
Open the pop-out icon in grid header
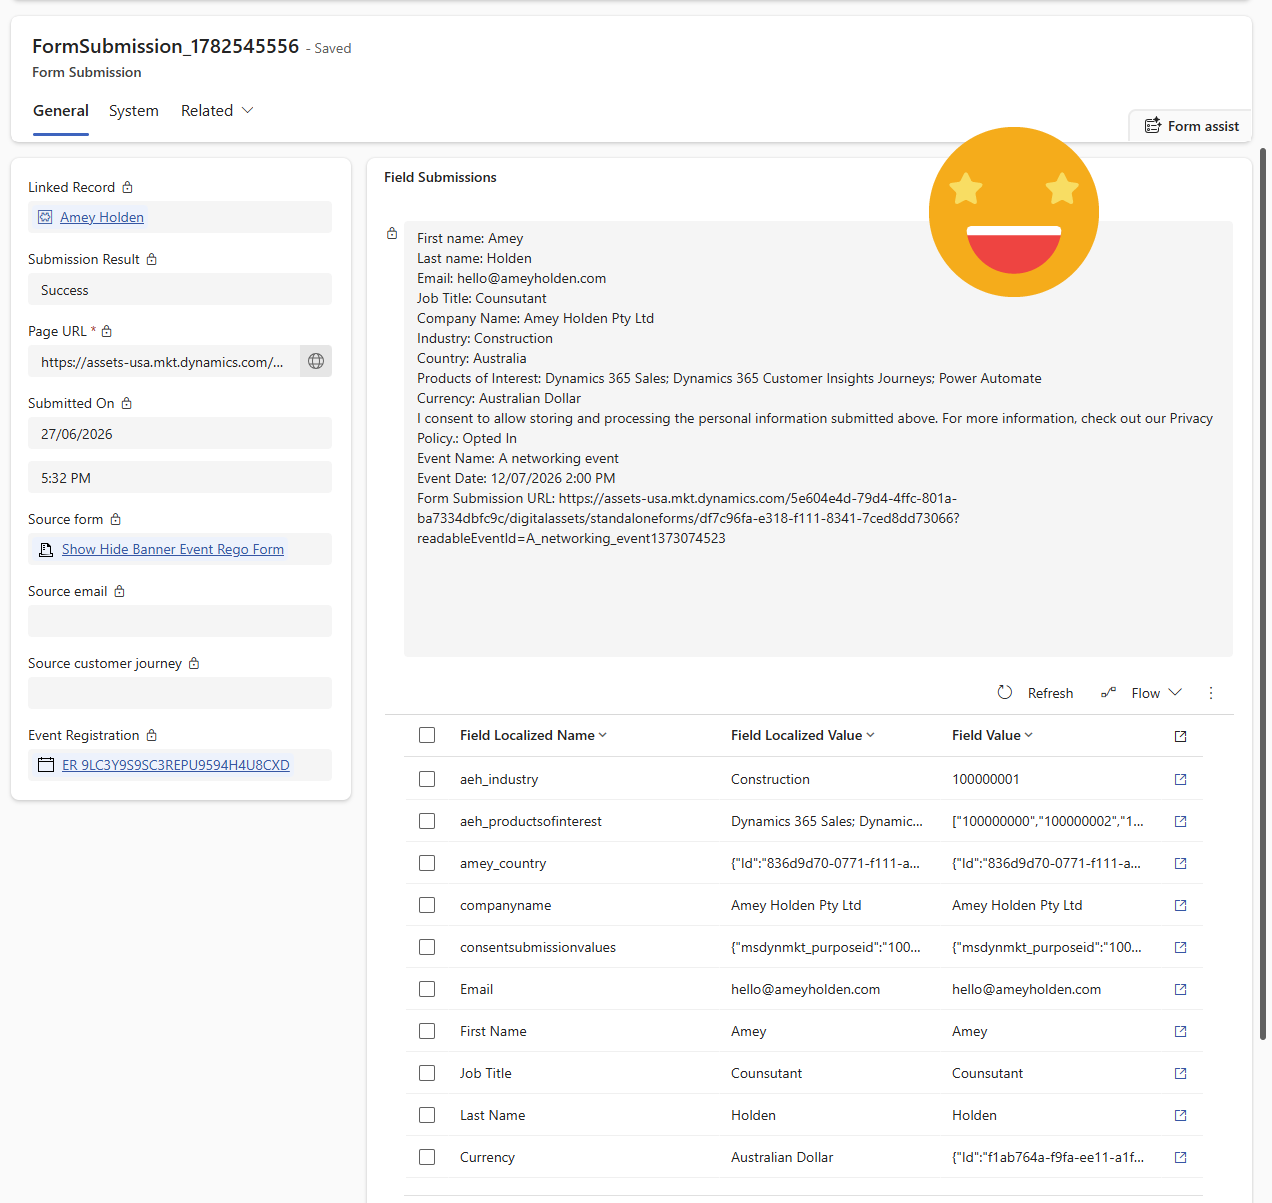(1180, 736)
